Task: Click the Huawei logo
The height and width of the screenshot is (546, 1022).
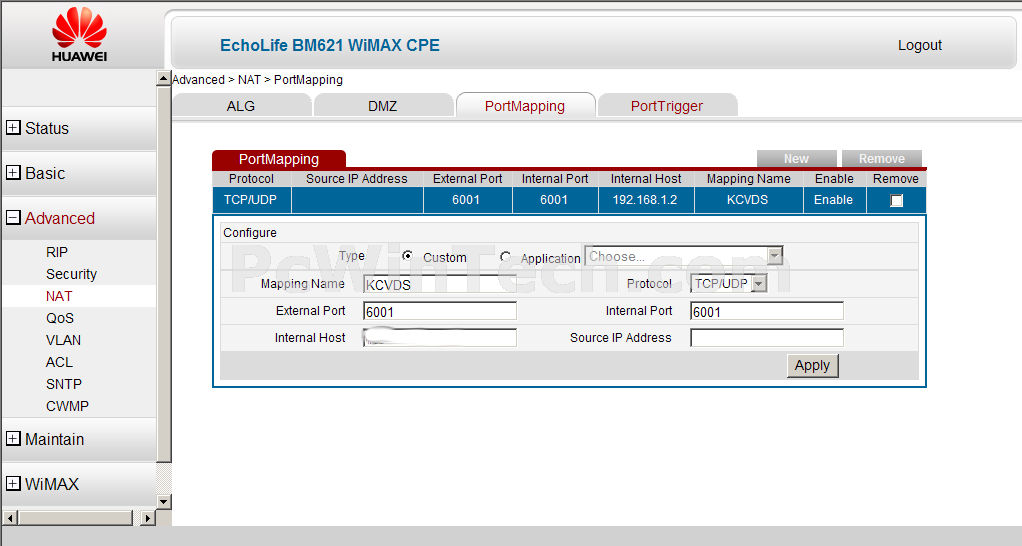Action: [80, 35]
